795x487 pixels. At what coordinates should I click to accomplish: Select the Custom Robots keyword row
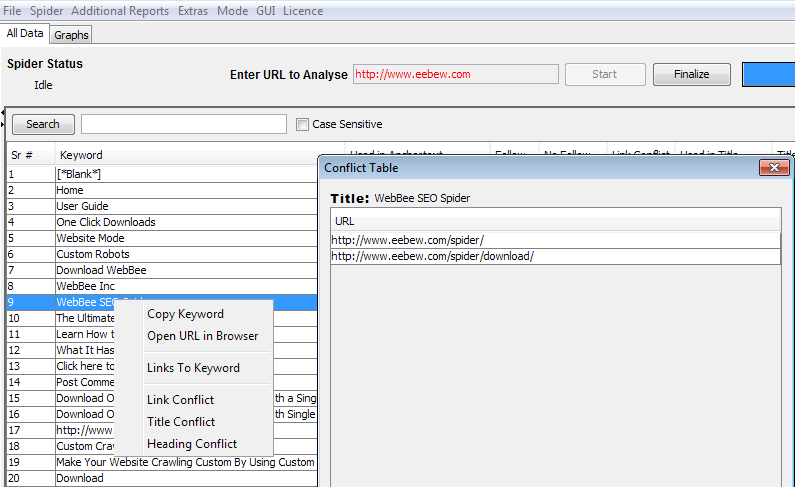[x=162, y=254]
